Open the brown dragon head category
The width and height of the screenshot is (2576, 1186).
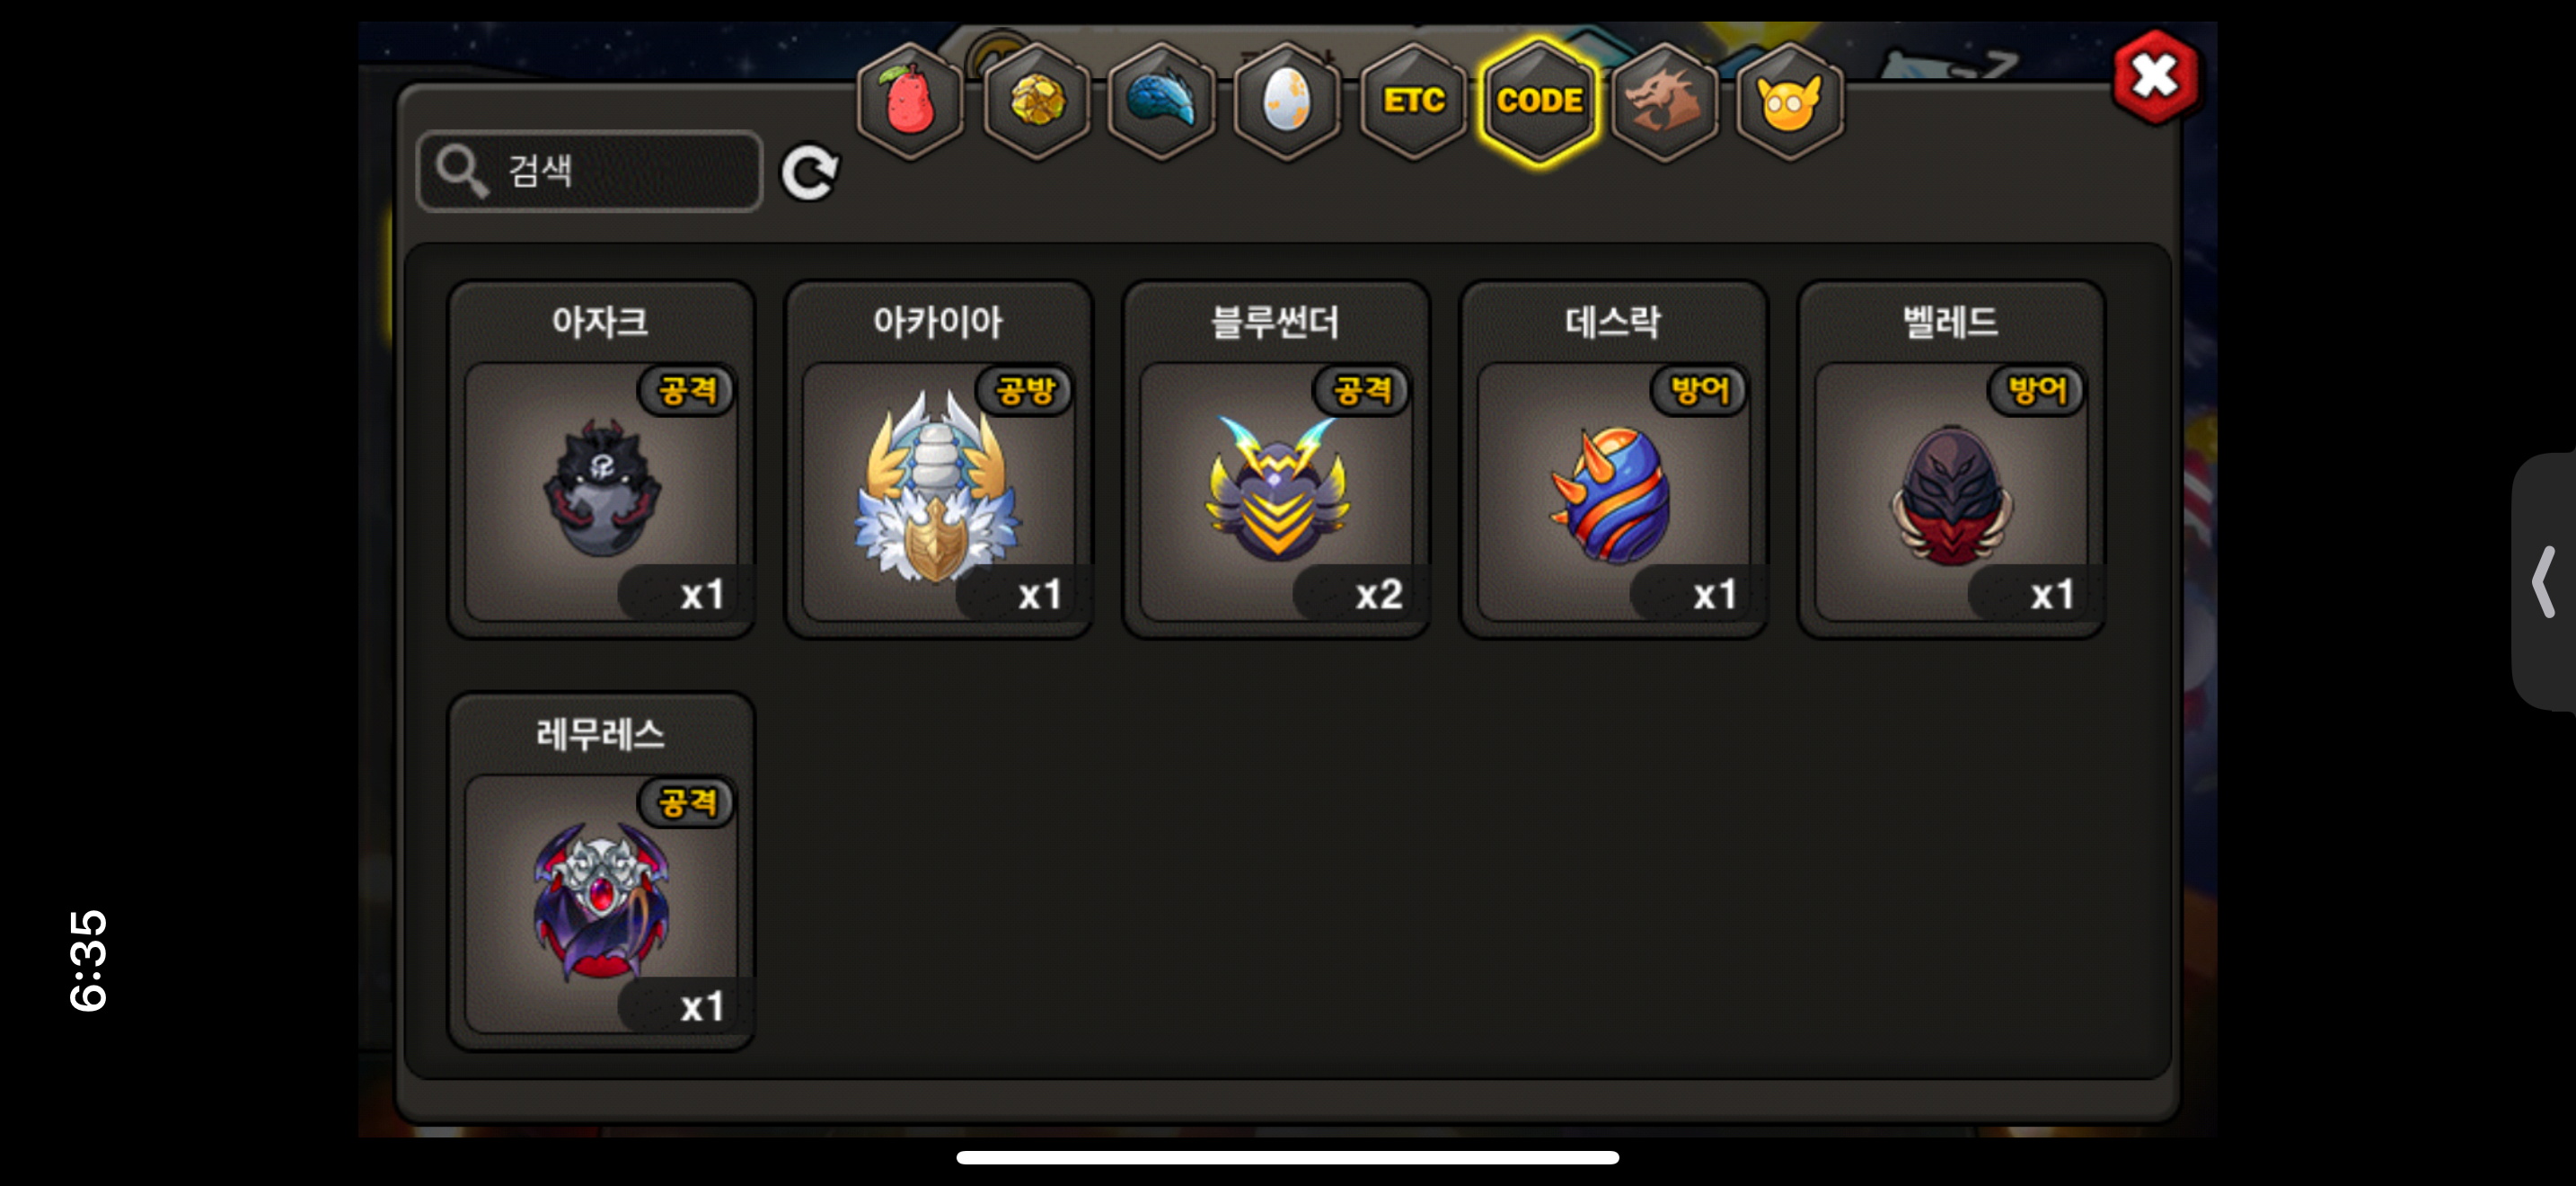click(x=1665, y=101)
